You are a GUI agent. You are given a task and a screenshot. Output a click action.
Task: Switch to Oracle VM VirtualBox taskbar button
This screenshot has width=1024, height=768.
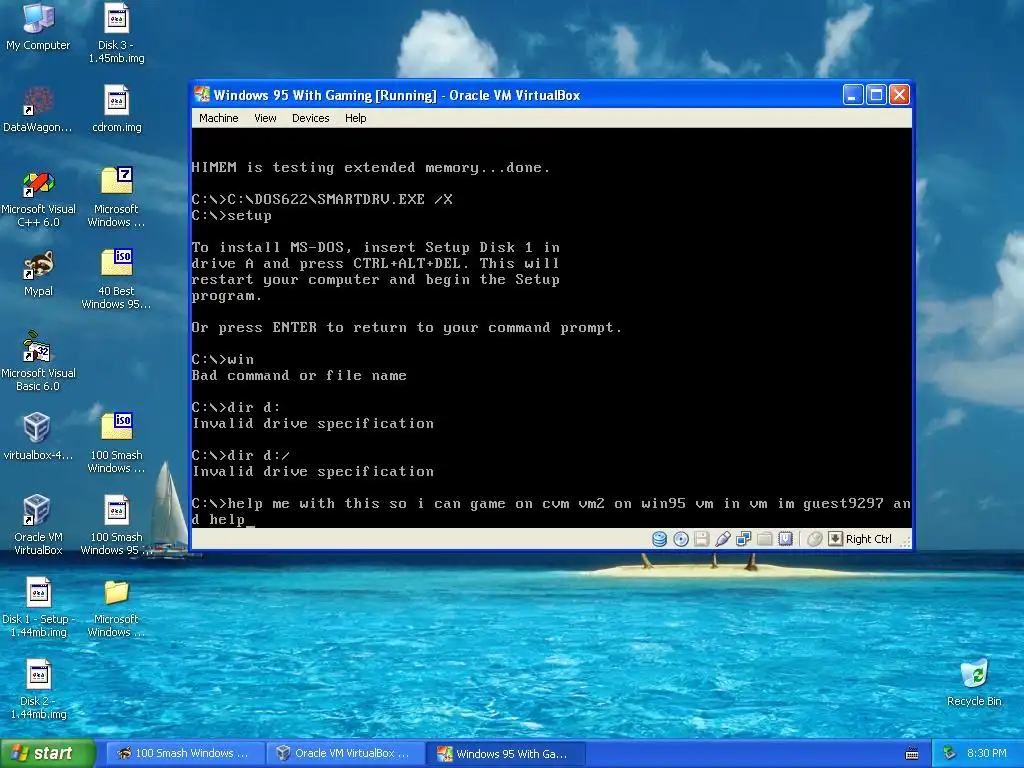(x=346, y=754)
